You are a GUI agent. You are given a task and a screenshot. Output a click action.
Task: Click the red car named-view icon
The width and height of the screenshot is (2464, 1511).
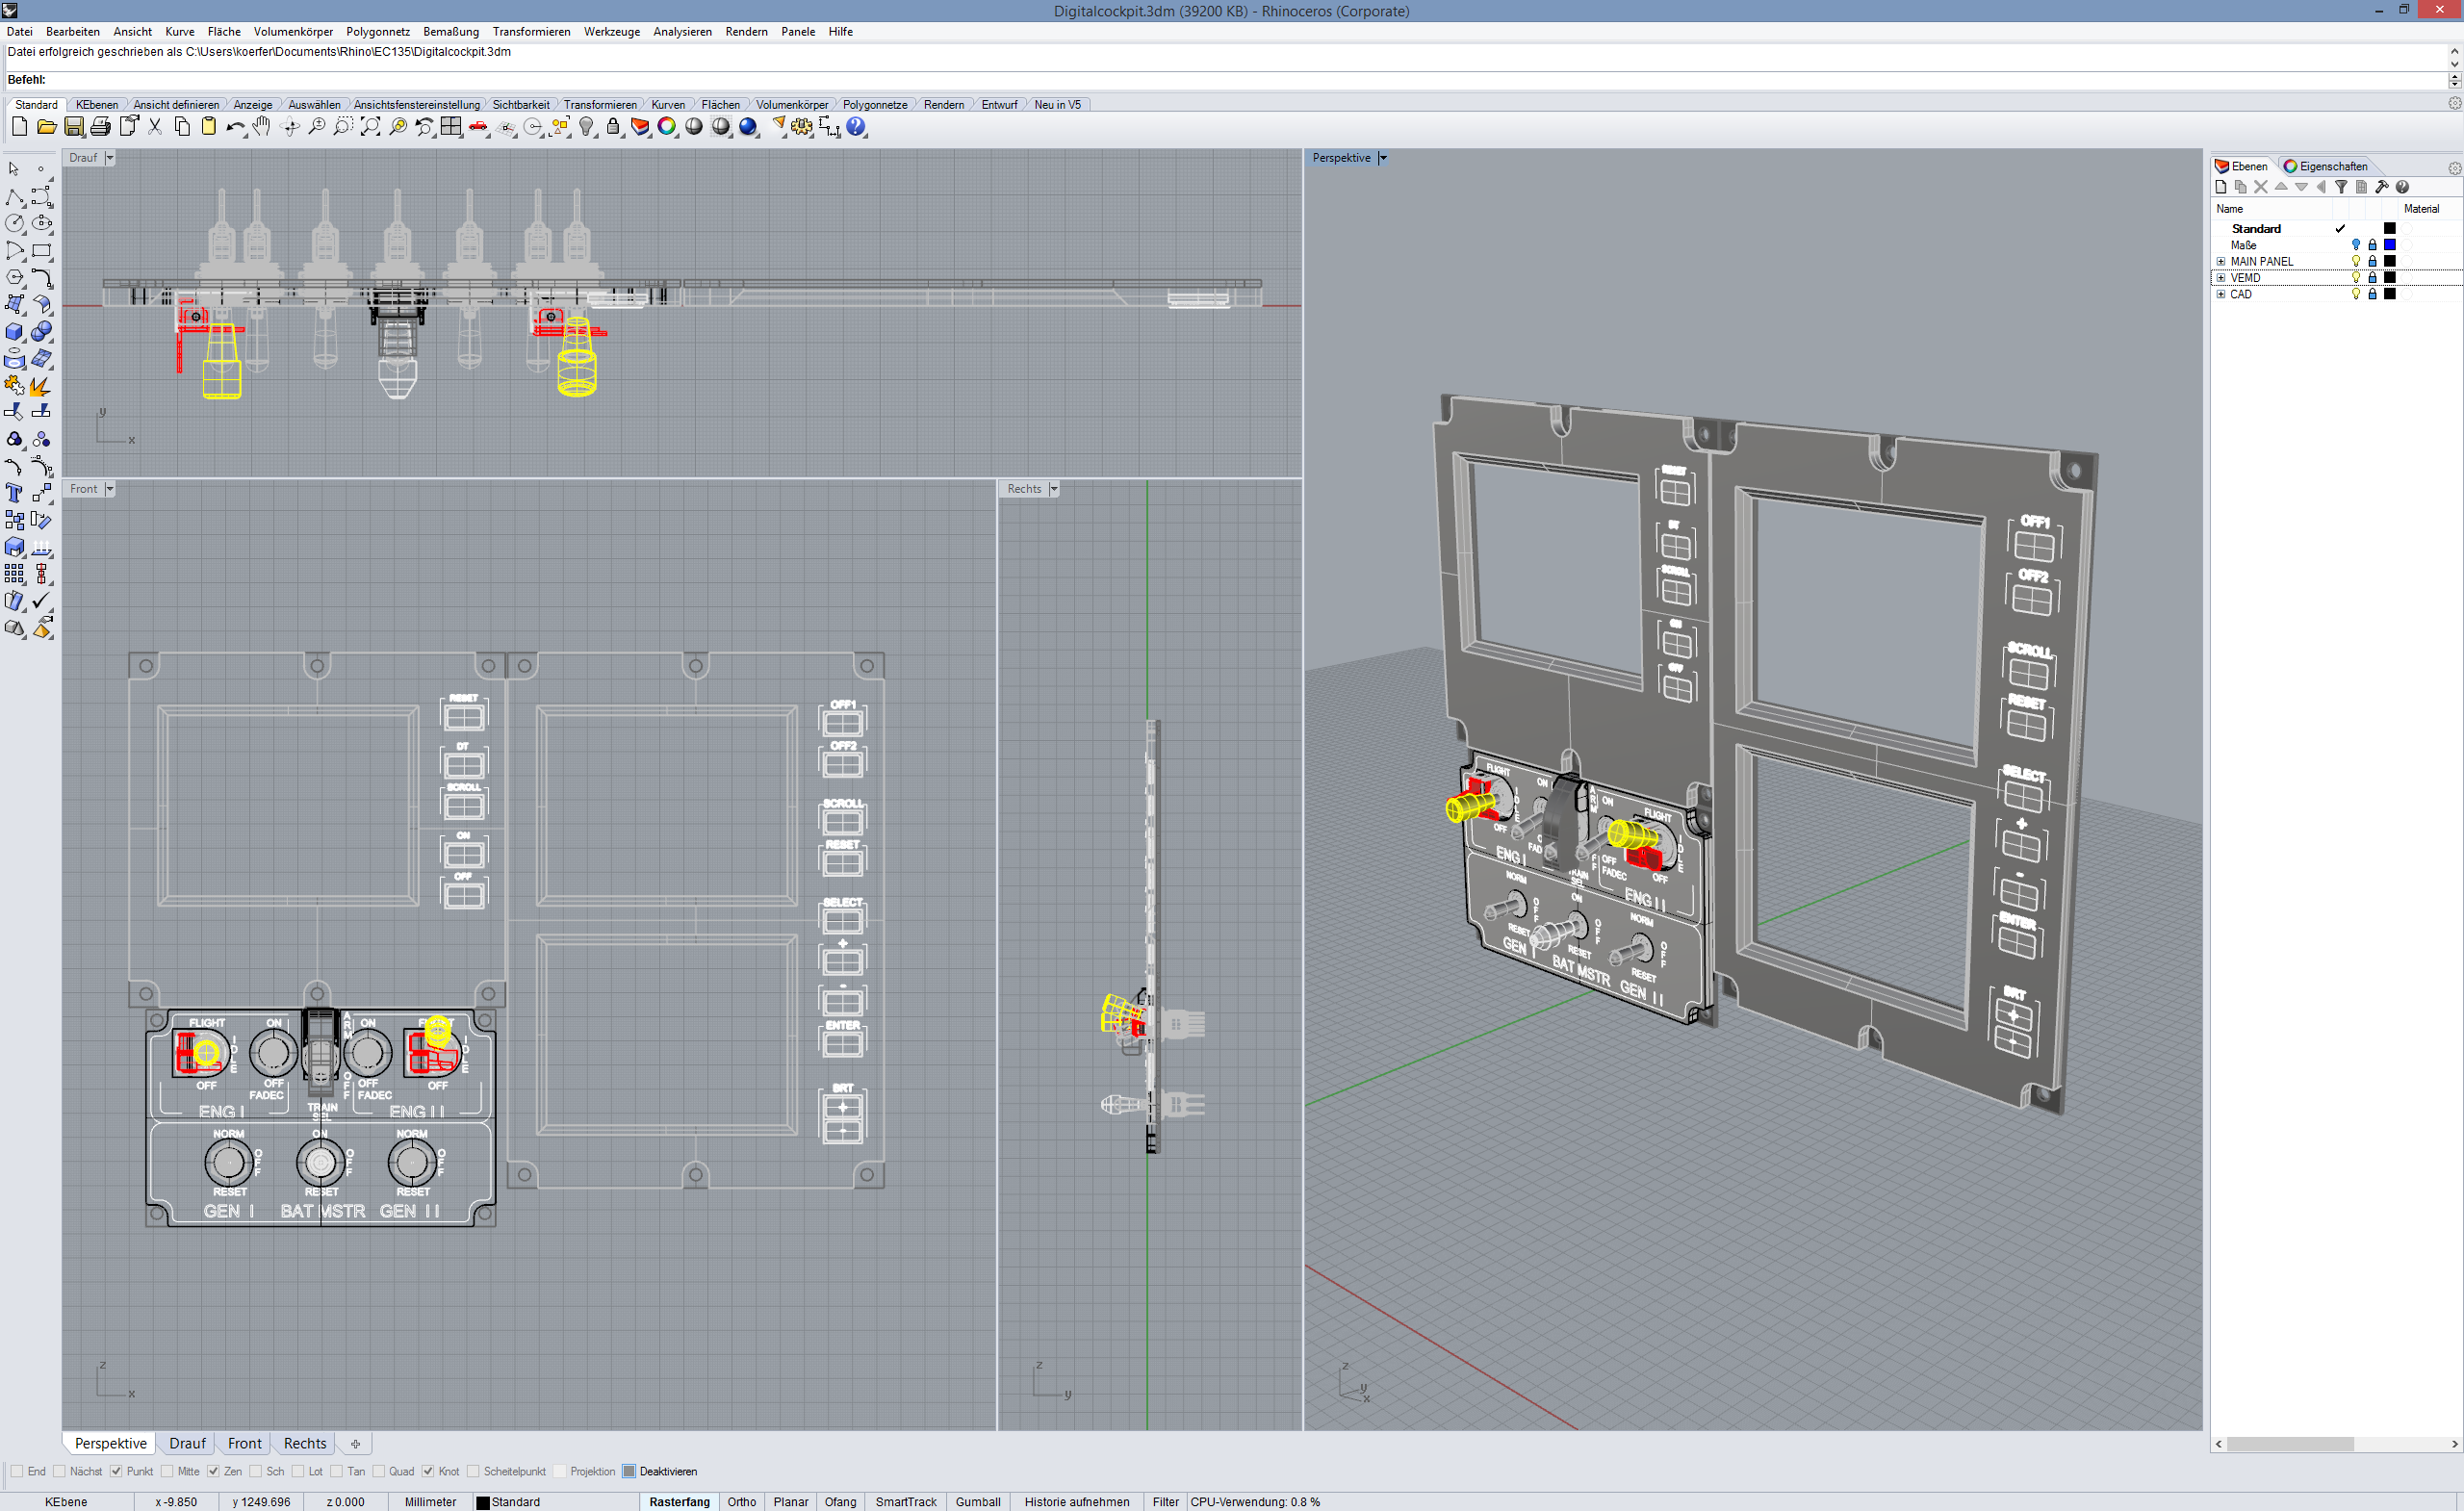click(479, 127)
